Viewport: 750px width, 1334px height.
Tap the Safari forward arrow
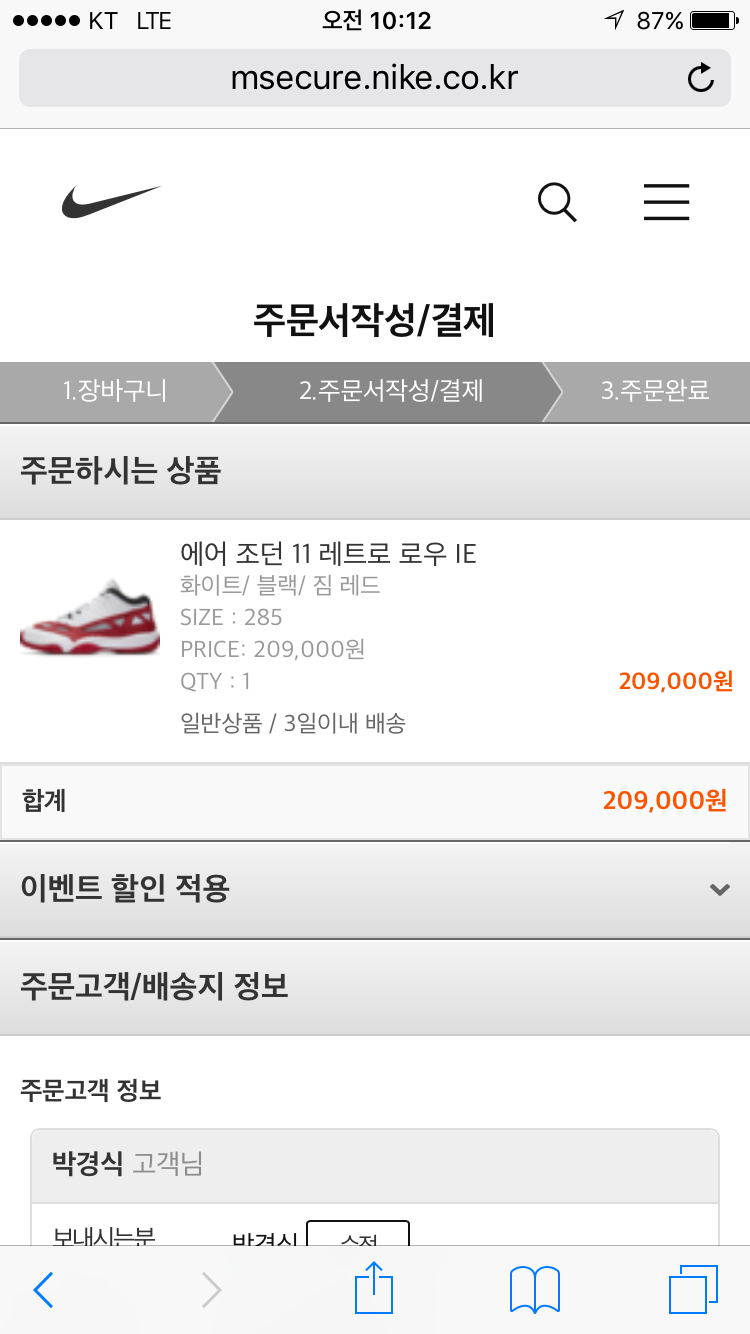click(211, 1290)
